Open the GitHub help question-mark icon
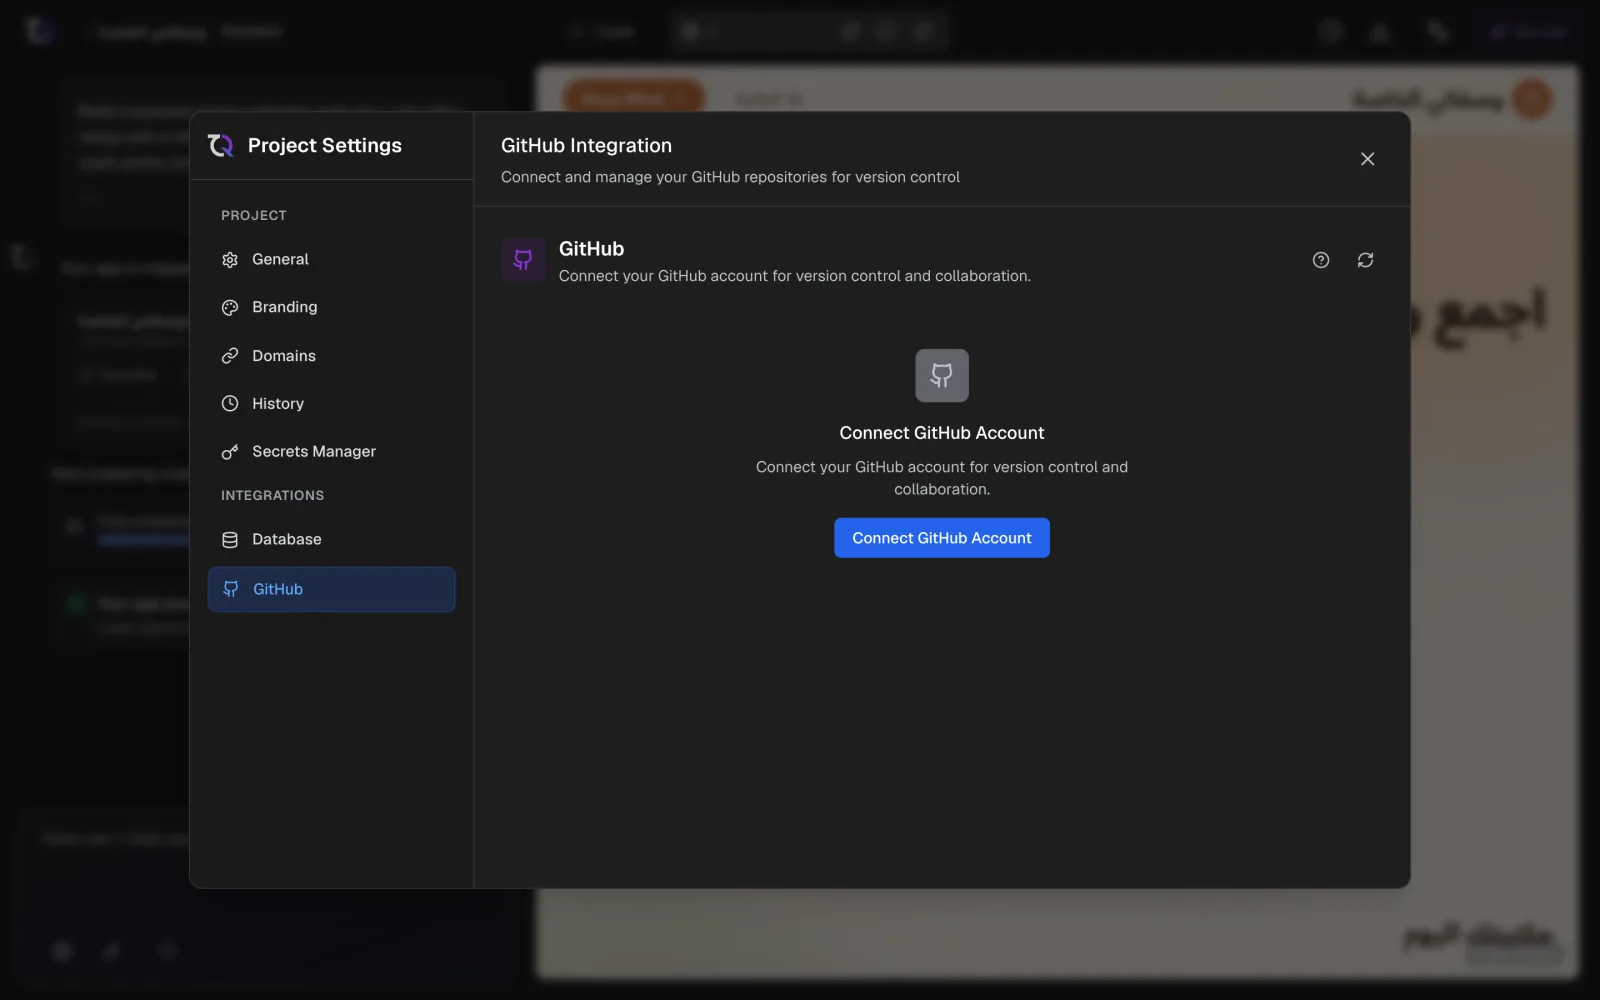The width and height of the screenshot is (1600, 1000). point(1321,260)
